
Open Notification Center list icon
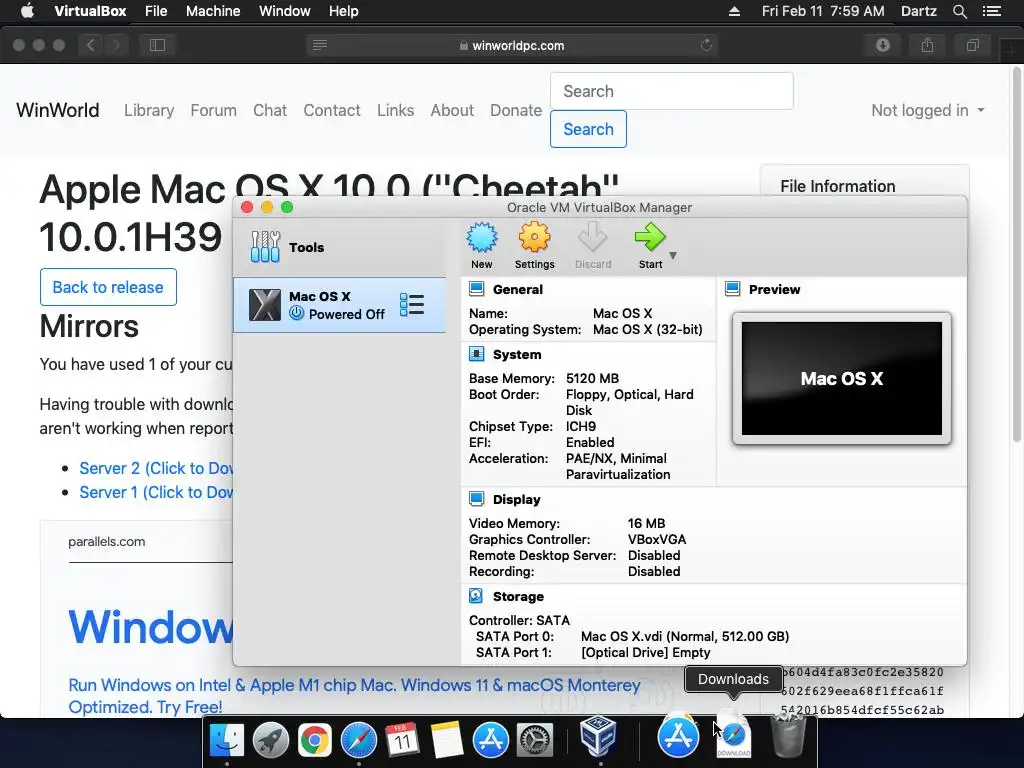(991, 11)
